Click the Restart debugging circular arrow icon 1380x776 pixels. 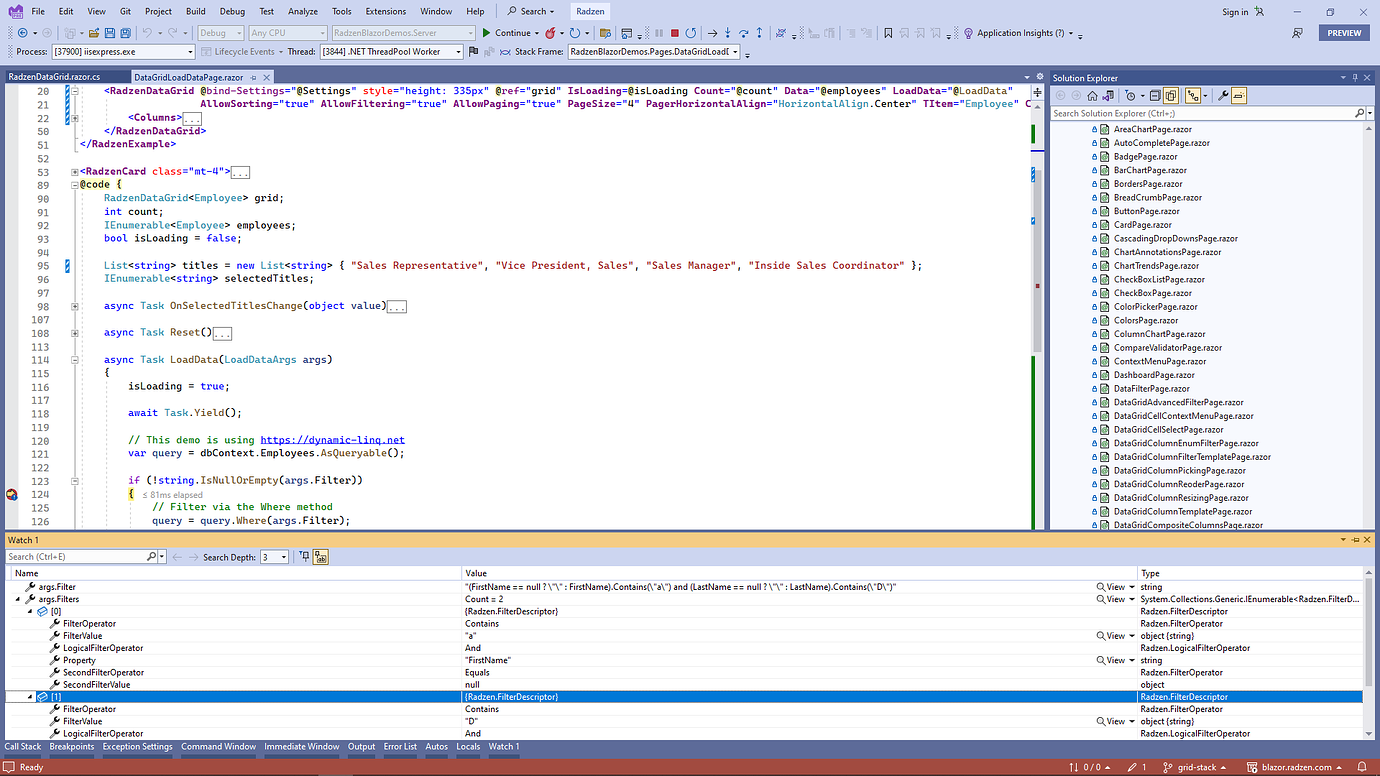point(693,31)
